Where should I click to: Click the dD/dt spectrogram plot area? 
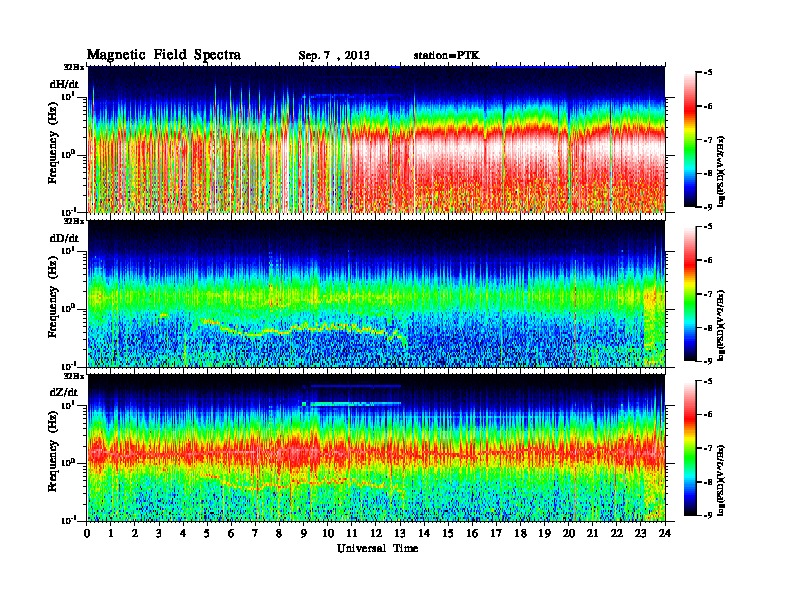click(376, 294)
